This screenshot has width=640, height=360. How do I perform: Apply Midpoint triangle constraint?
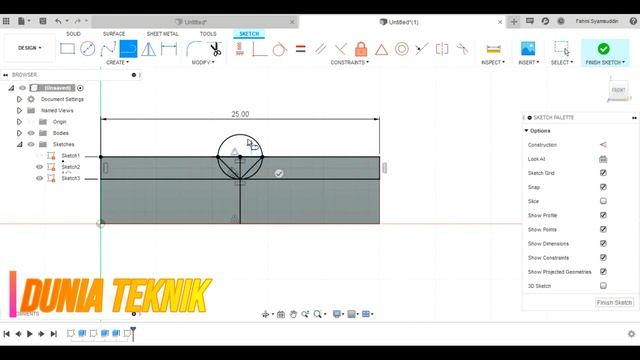coord(381,50)
